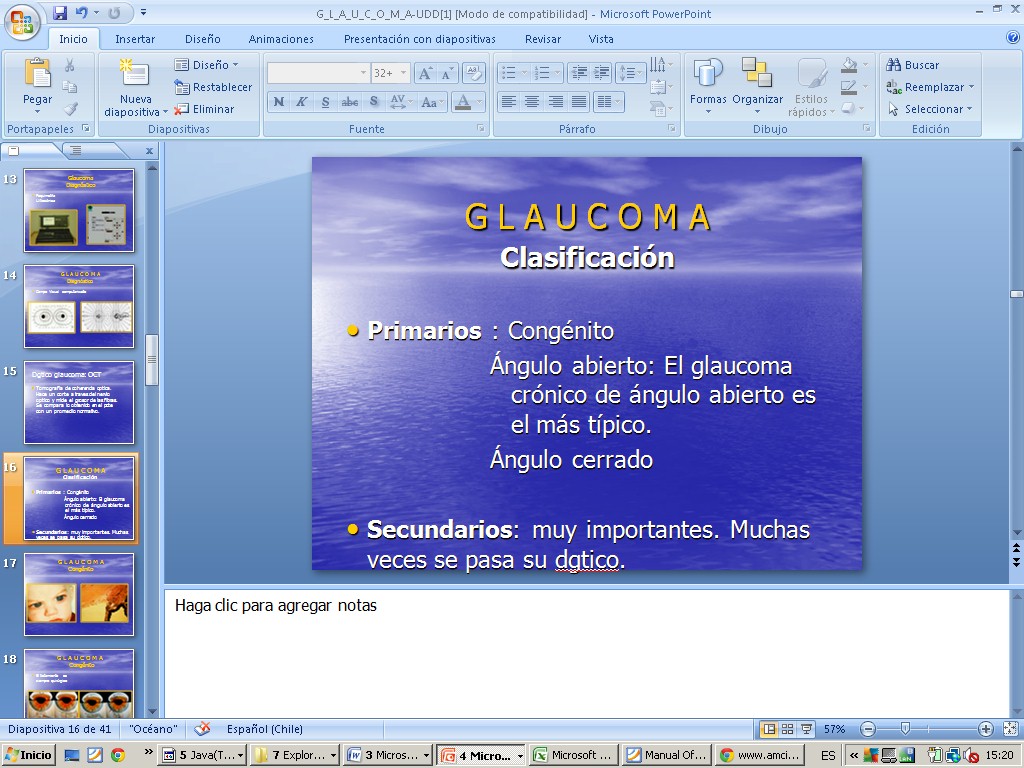Click the Formas shapes icon
The image size is (1024, 768).
(708, 83)
